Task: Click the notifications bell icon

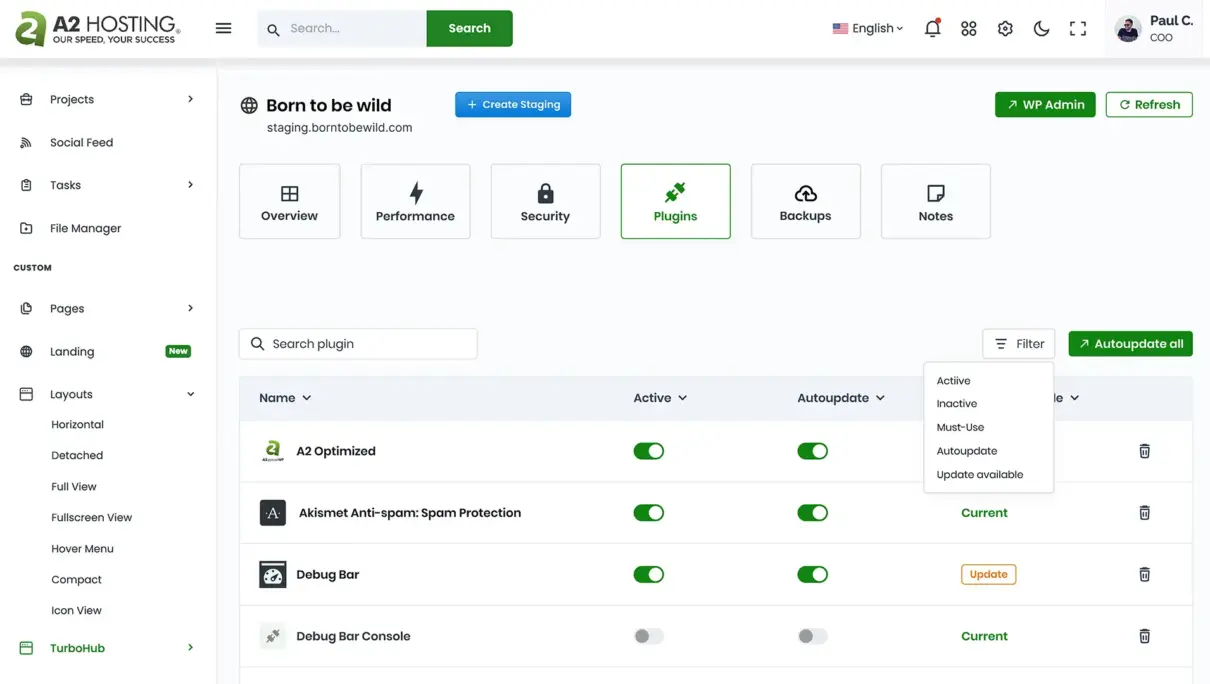Action: tap(932, 29)
